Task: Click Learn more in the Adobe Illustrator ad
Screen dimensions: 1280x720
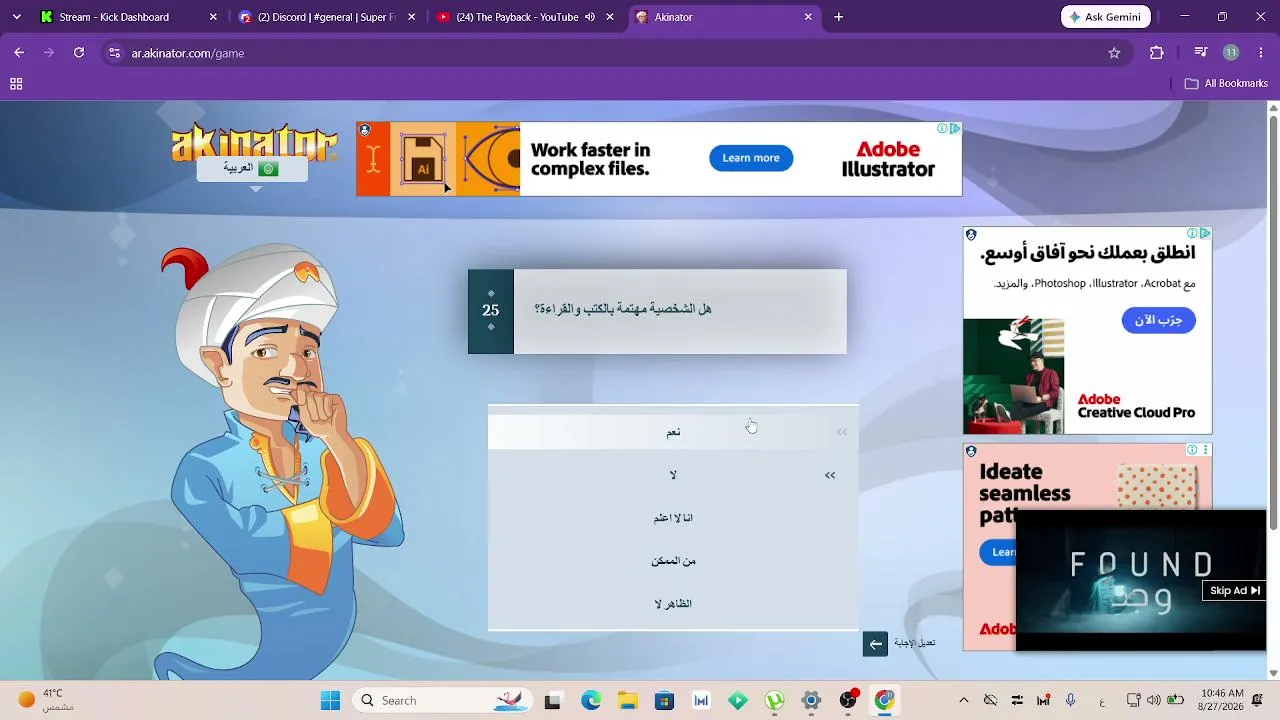Action: coord(751,158)
